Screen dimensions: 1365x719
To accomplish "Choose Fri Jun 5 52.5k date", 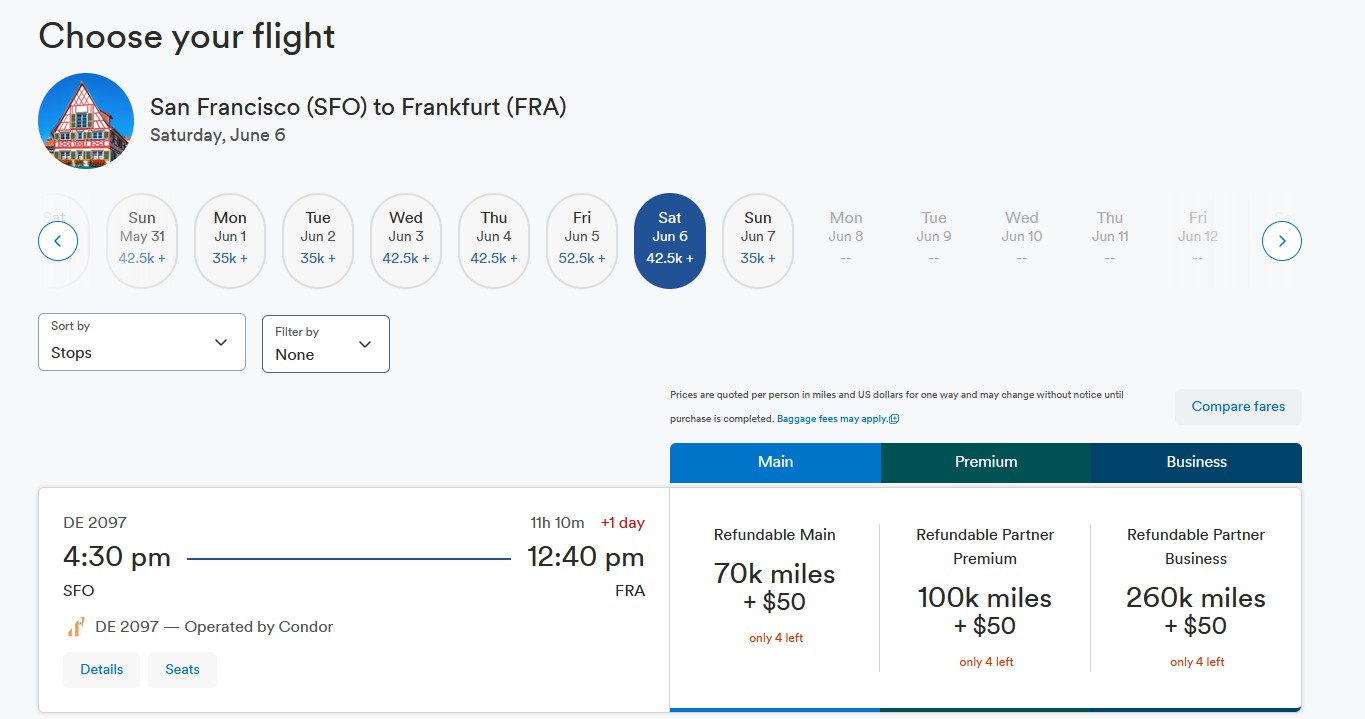I will (582, 241).
